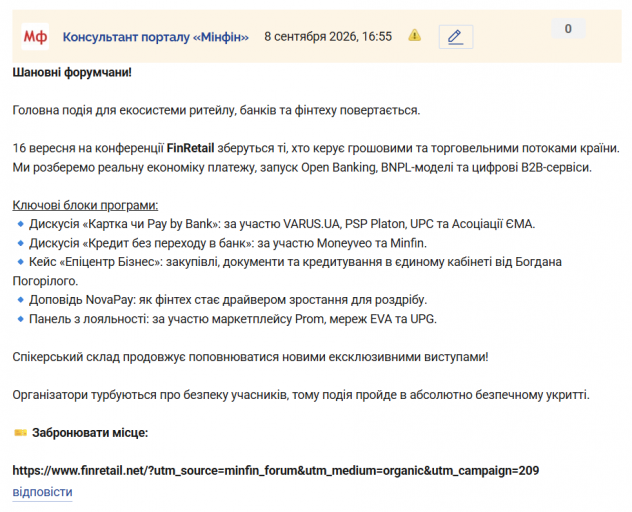
Task: Click the Кейс «Епіцентр Бізнес» line
Action: pyautogui.click(x=287, y=271)
